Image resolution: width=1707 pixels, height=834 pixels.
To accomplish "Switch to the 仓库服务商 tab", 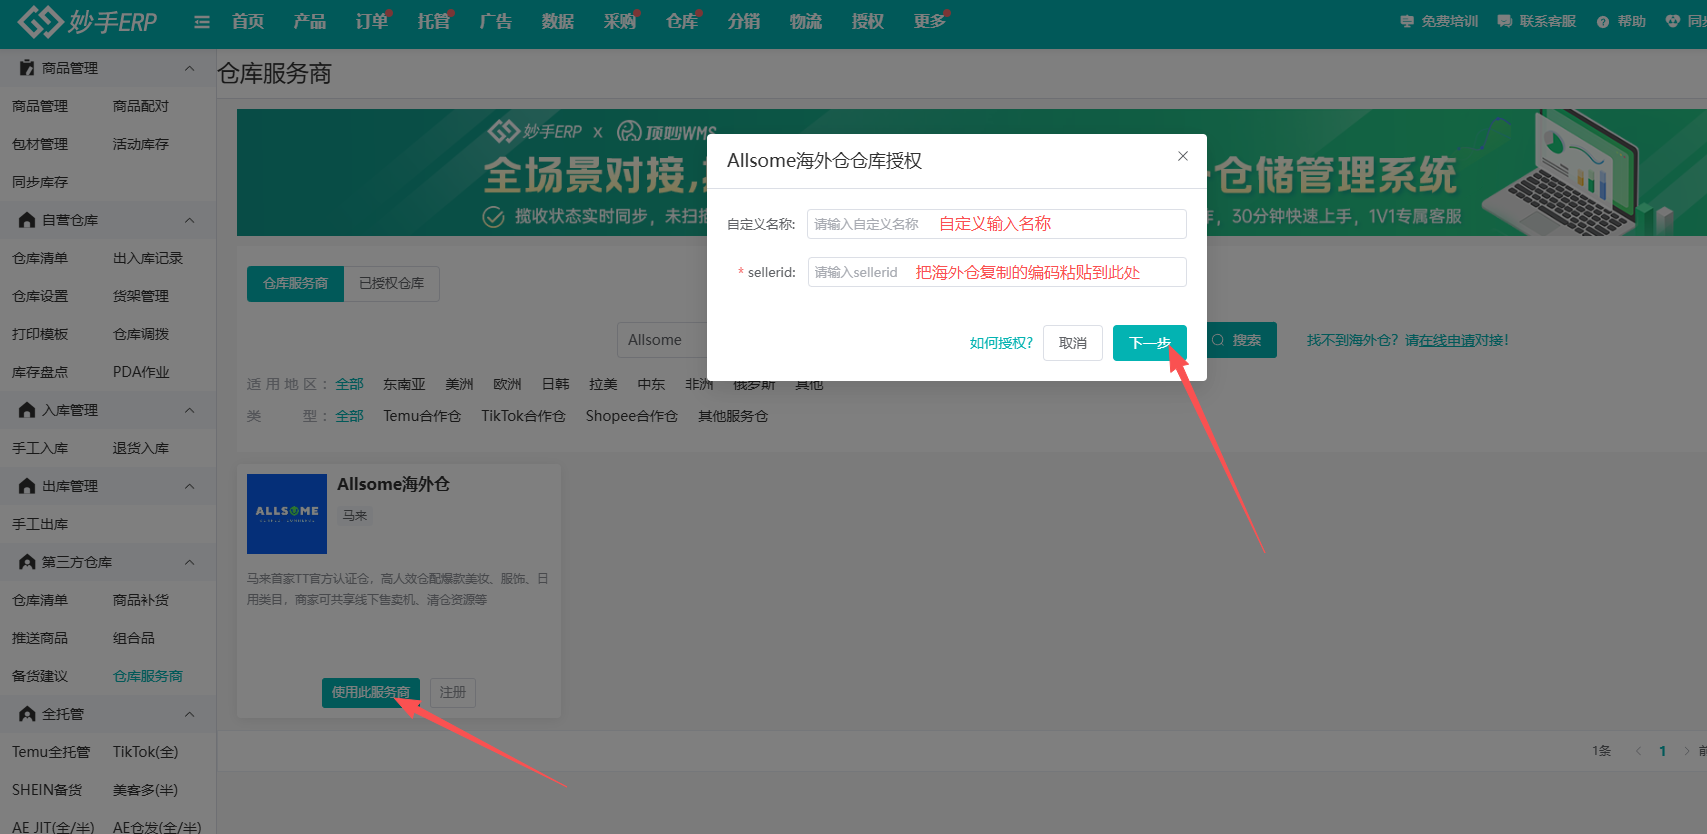I will 295,284.
